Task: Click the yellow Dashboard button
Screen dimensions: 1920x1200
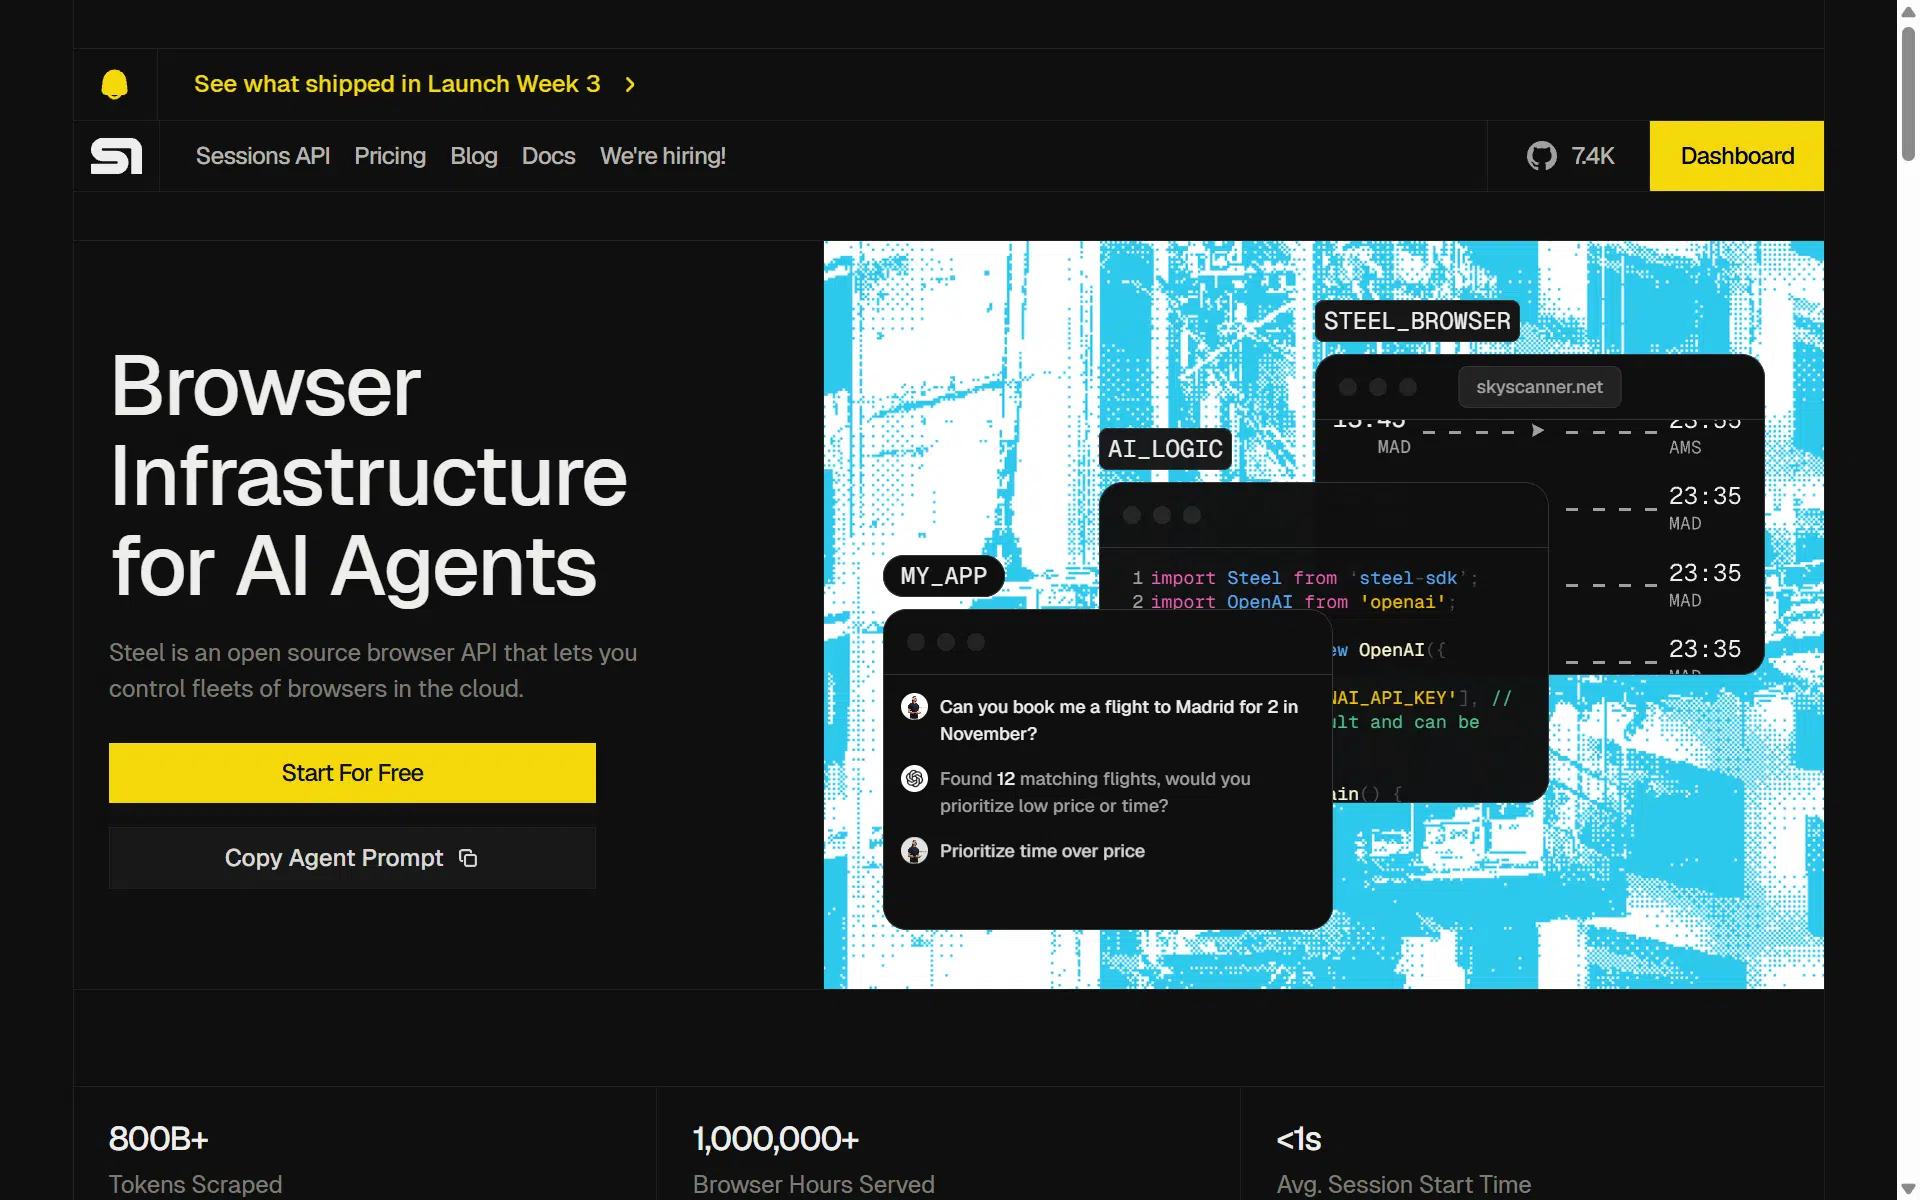Action: [1737, 156]
